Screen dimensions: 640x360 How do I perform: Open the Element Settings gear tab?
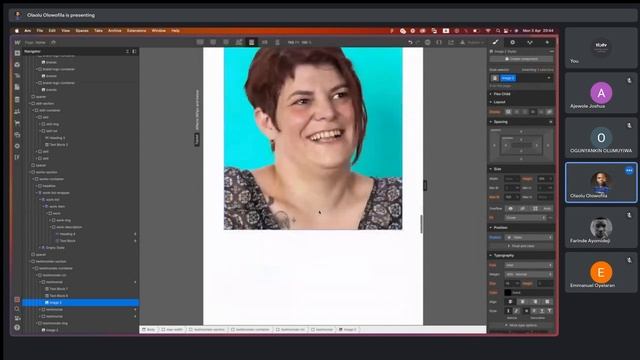click(513, 42)
